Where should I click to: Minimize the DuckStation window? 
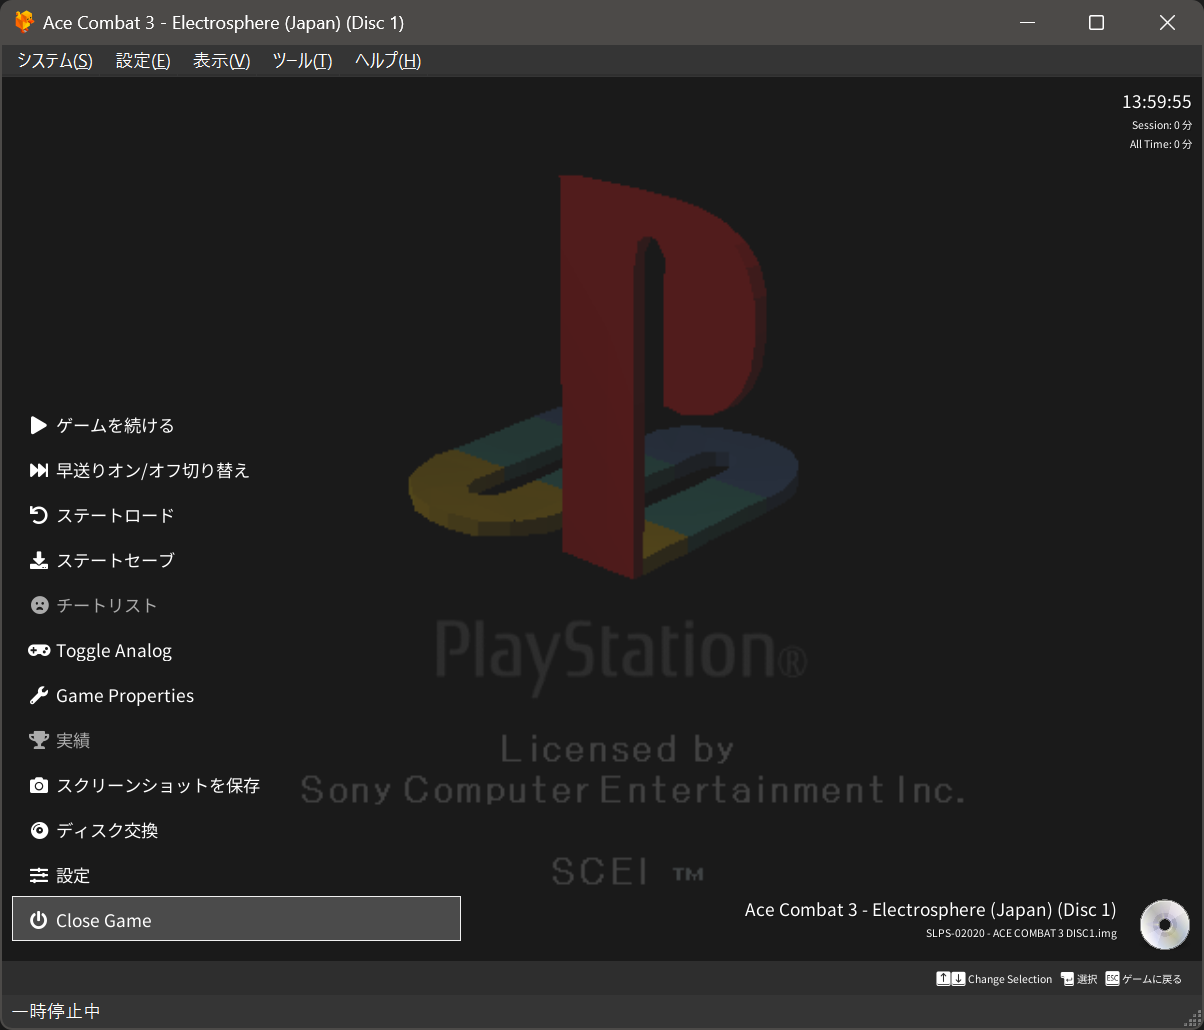pos(1025,23)
